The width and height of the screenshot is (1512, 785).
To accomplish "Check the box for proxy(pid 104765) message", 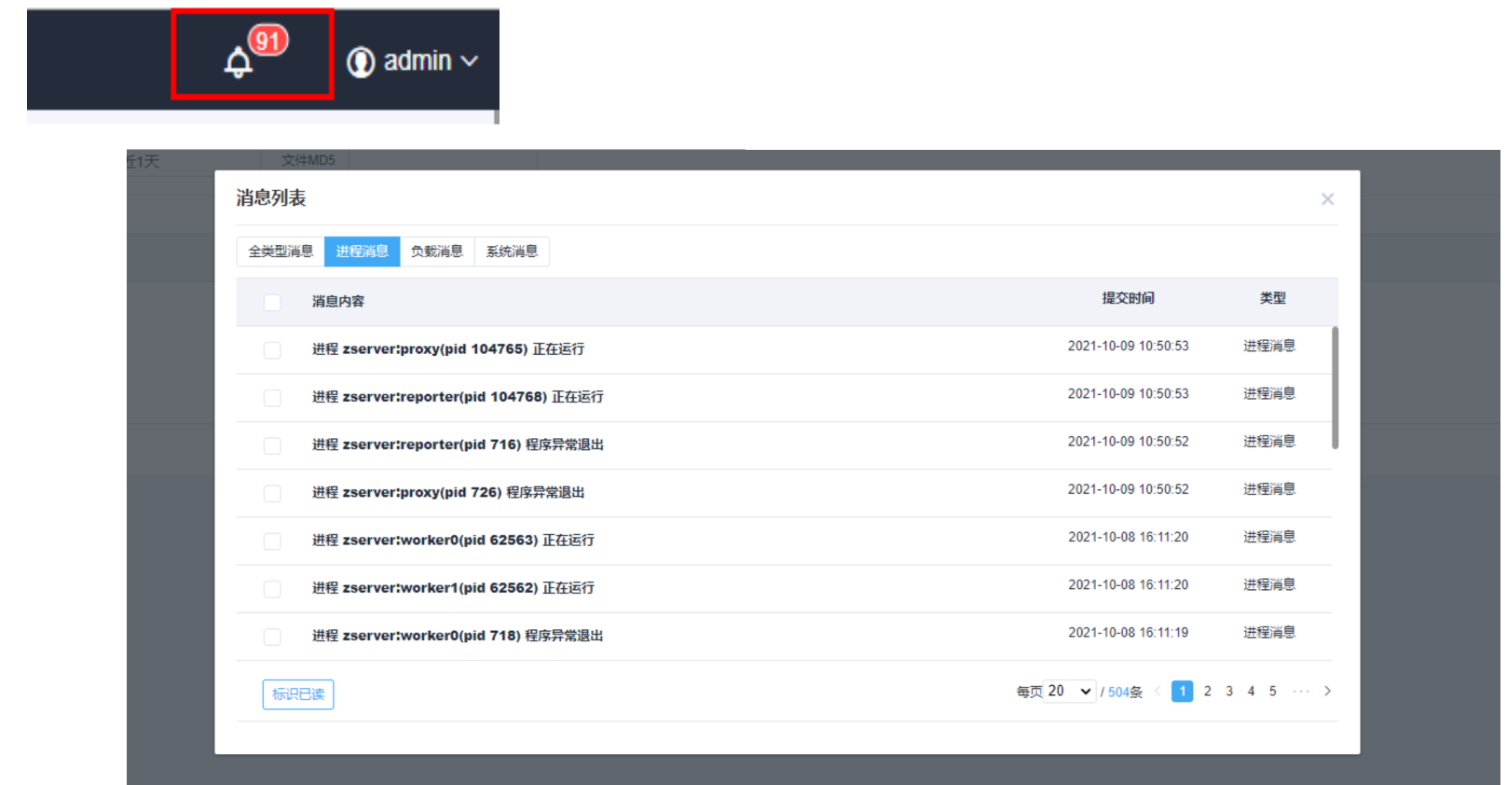I will (x=272, y=350).
